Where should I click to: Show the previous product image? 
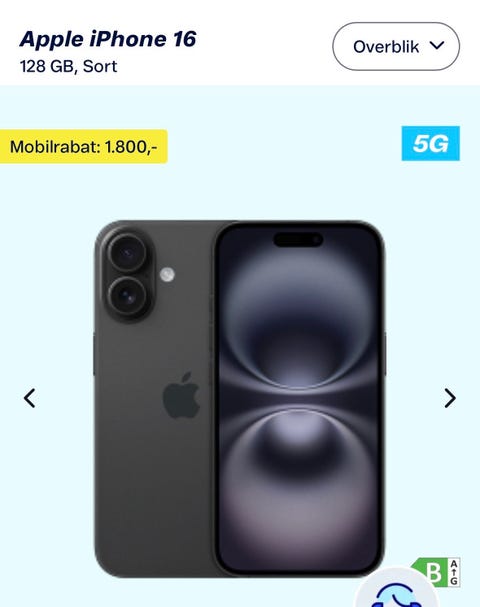(x=30, y=398)
